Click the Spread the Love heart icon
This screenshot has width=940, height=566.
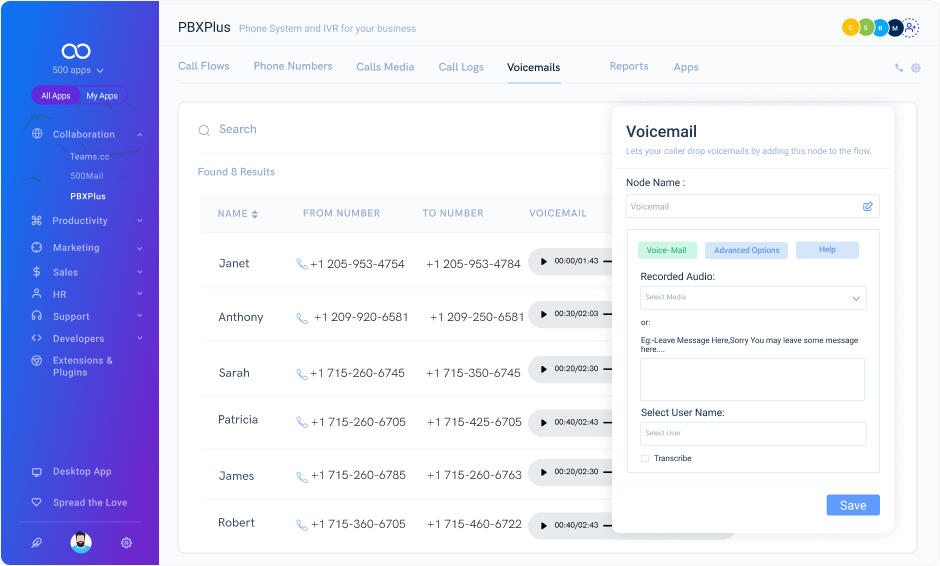point(37,503)
